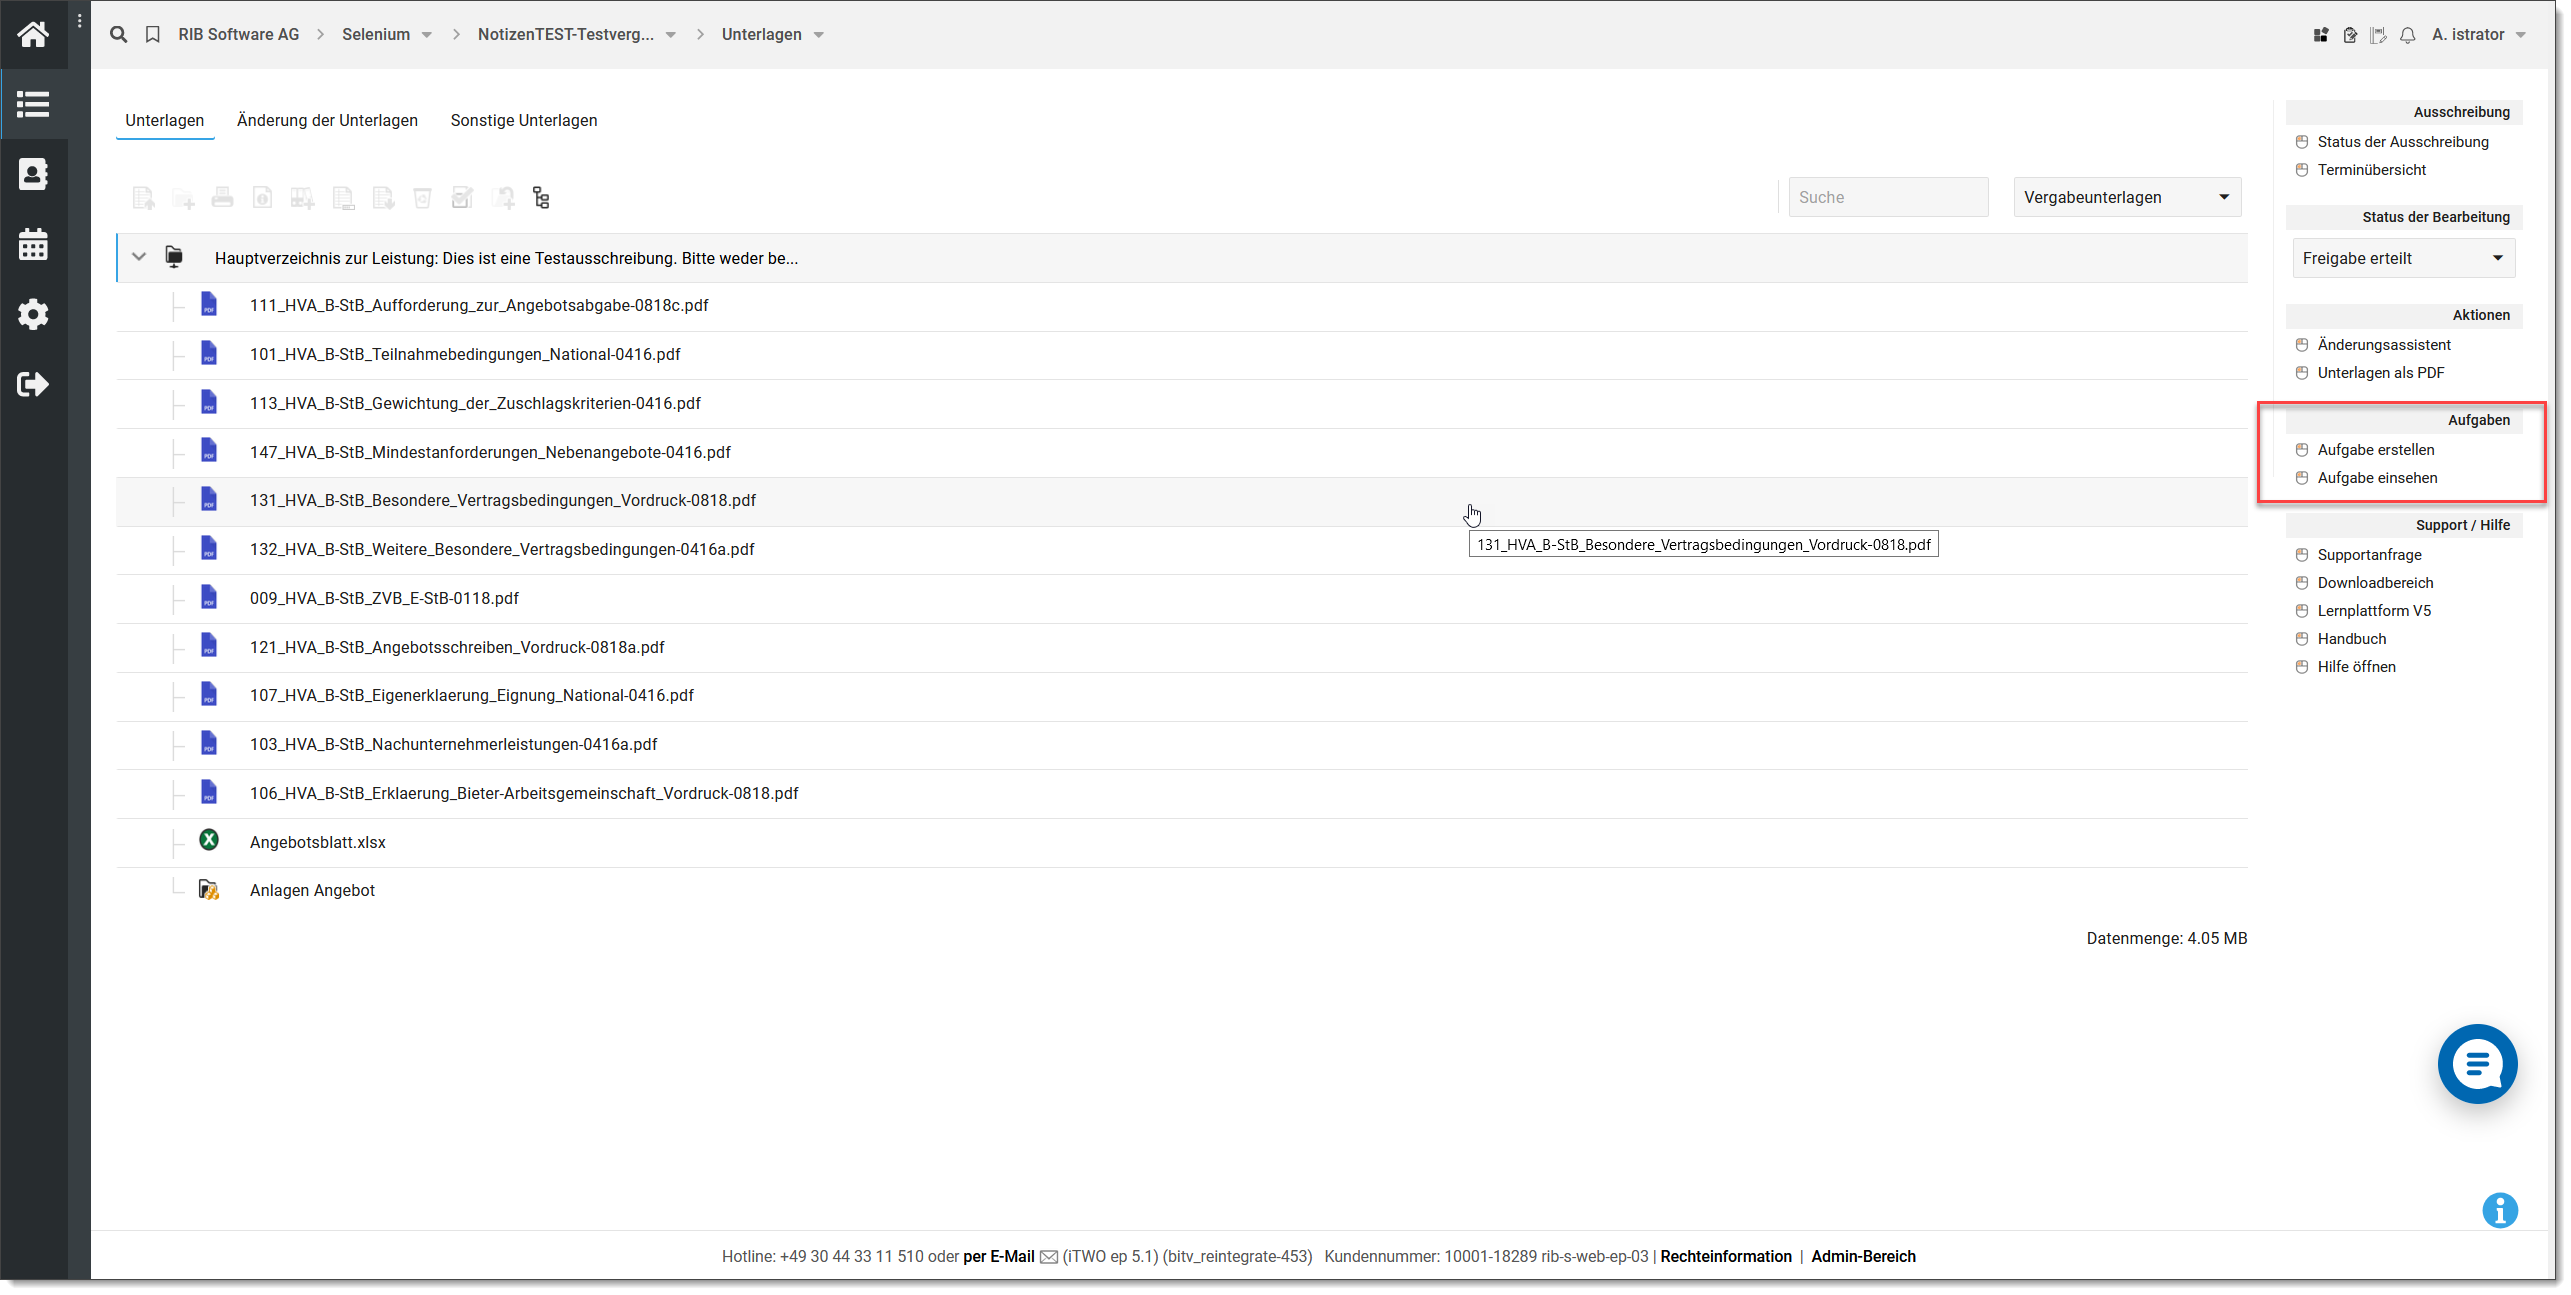Click the download file icon

pos(383,197)
